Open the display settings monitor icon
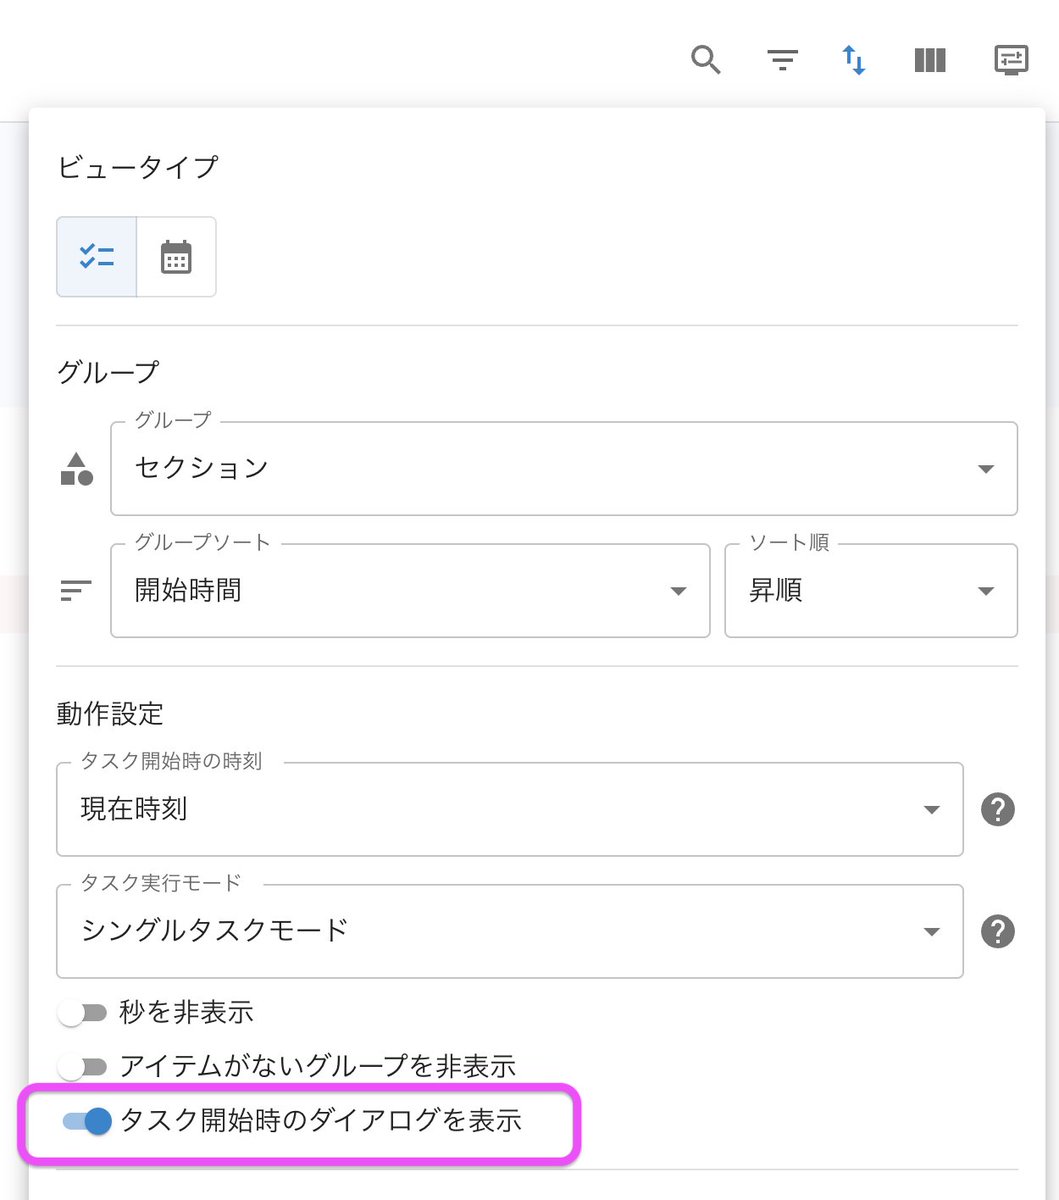Image resolution: width=1059 pixels, height=1200 pixels. click(x=1011, y=60)
